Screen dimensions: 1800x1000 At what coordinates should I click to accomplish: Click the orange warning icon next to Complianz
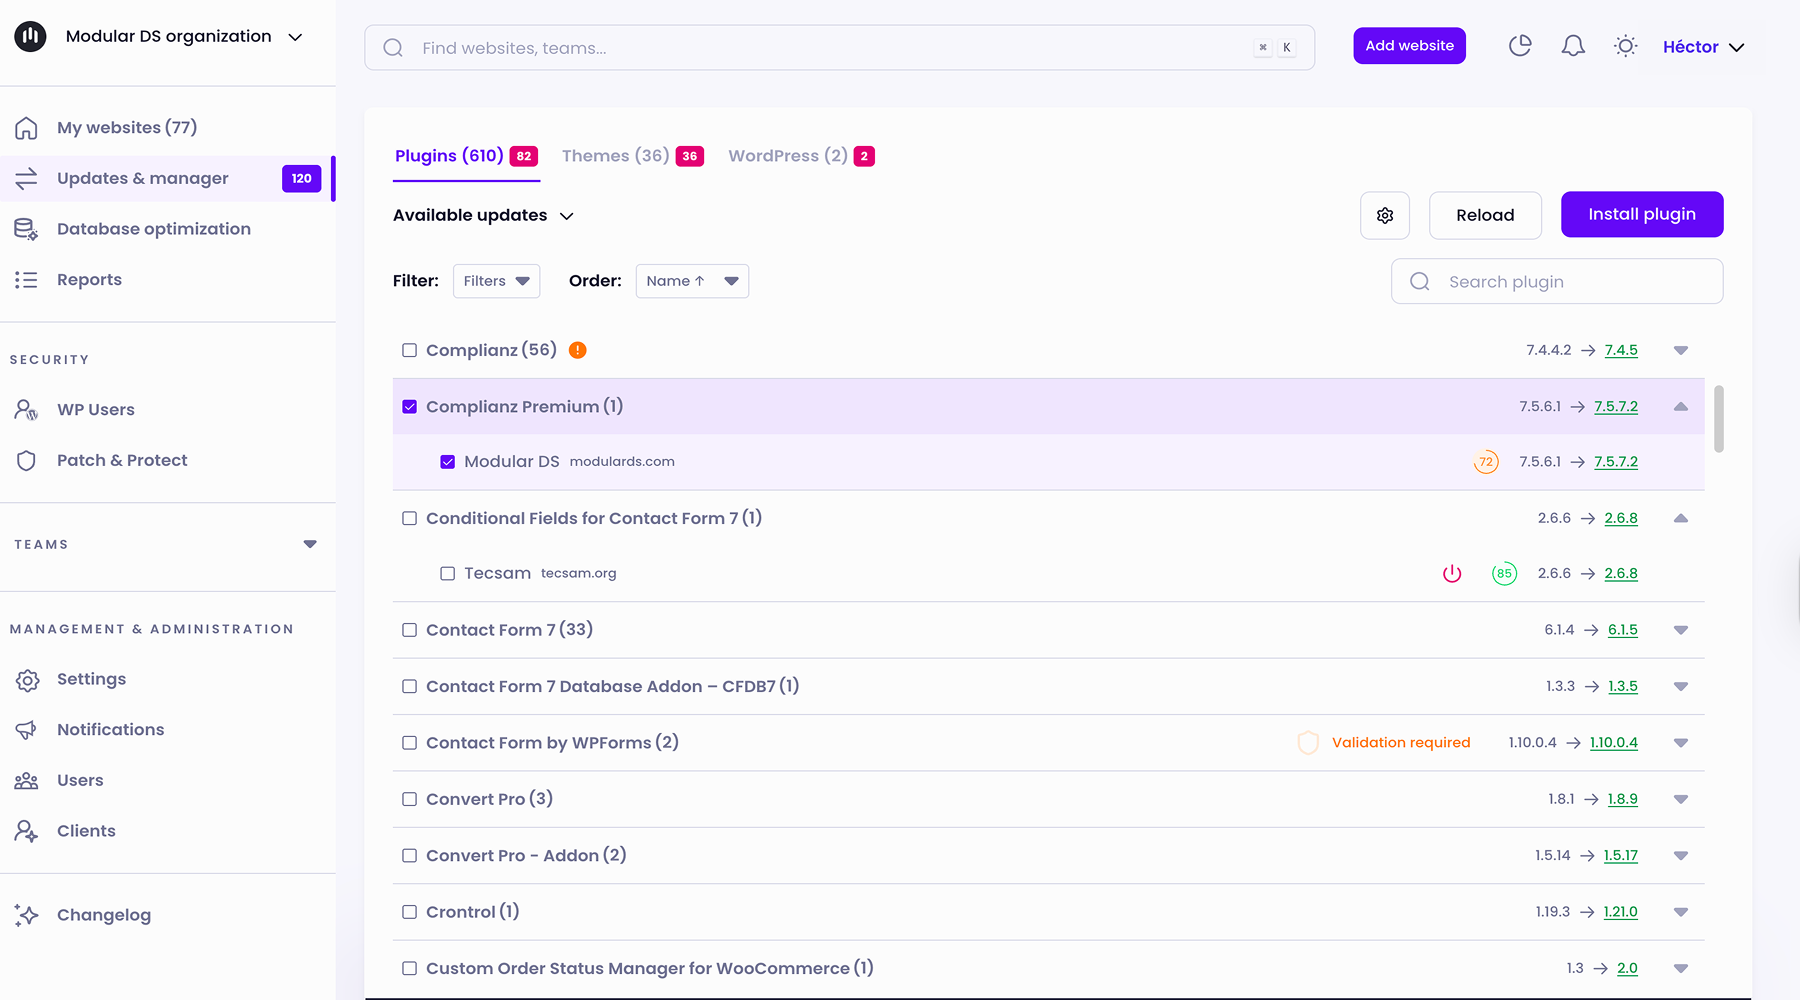point(578,350)
